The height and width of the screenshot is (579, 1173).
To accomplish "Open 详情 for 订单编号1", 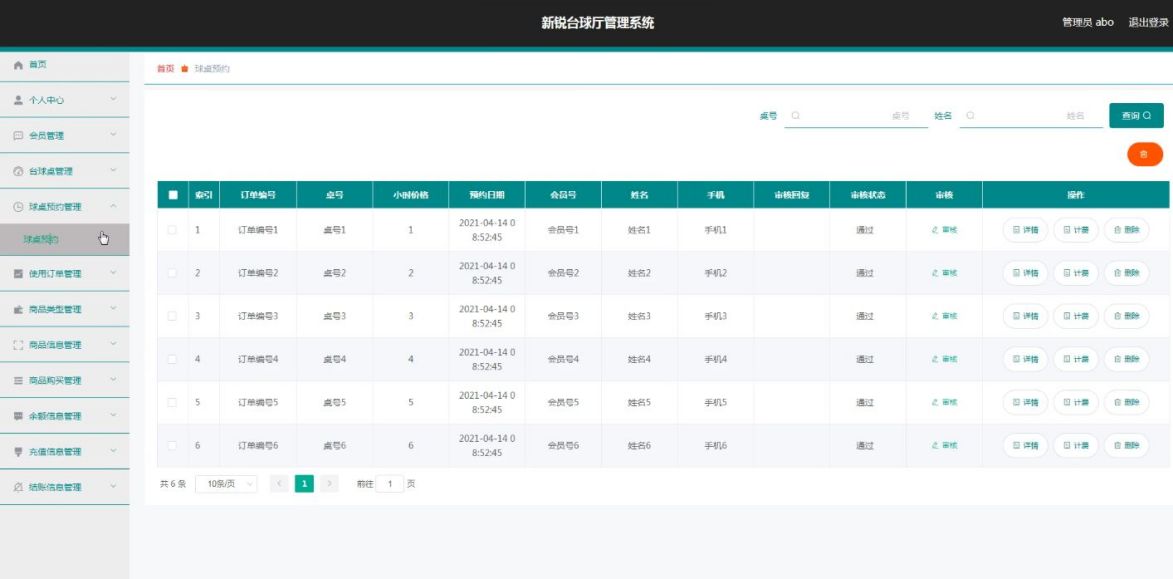I will (1026, 230).
